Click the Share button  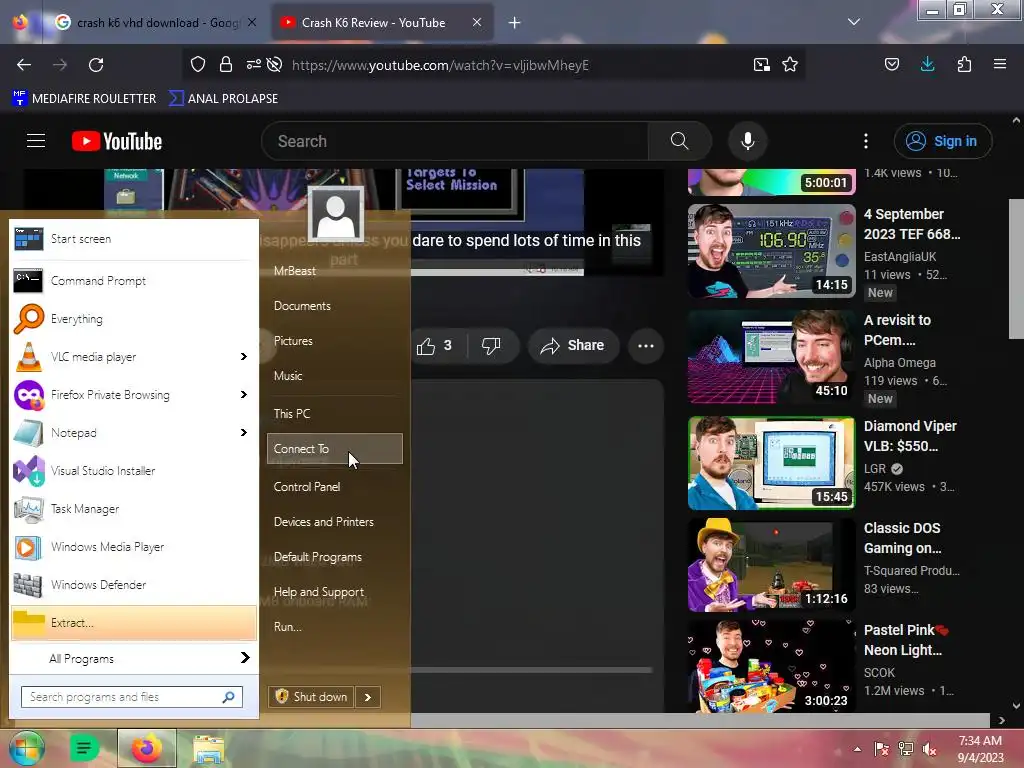572,345
